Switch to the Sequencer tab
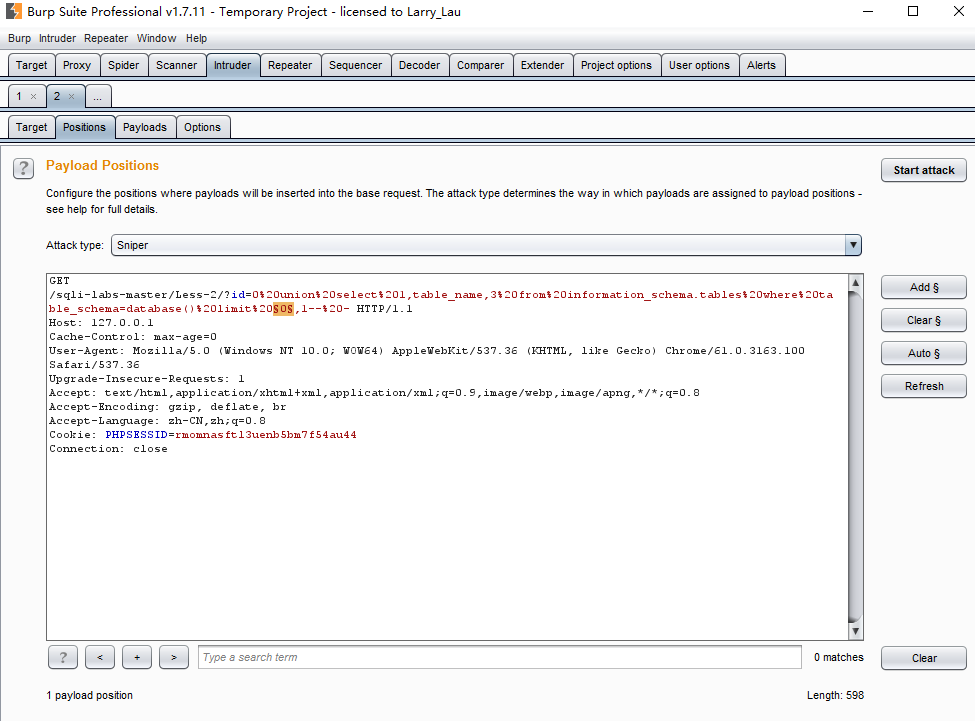Viewport: 975px width, 721px height. point(356,65)
